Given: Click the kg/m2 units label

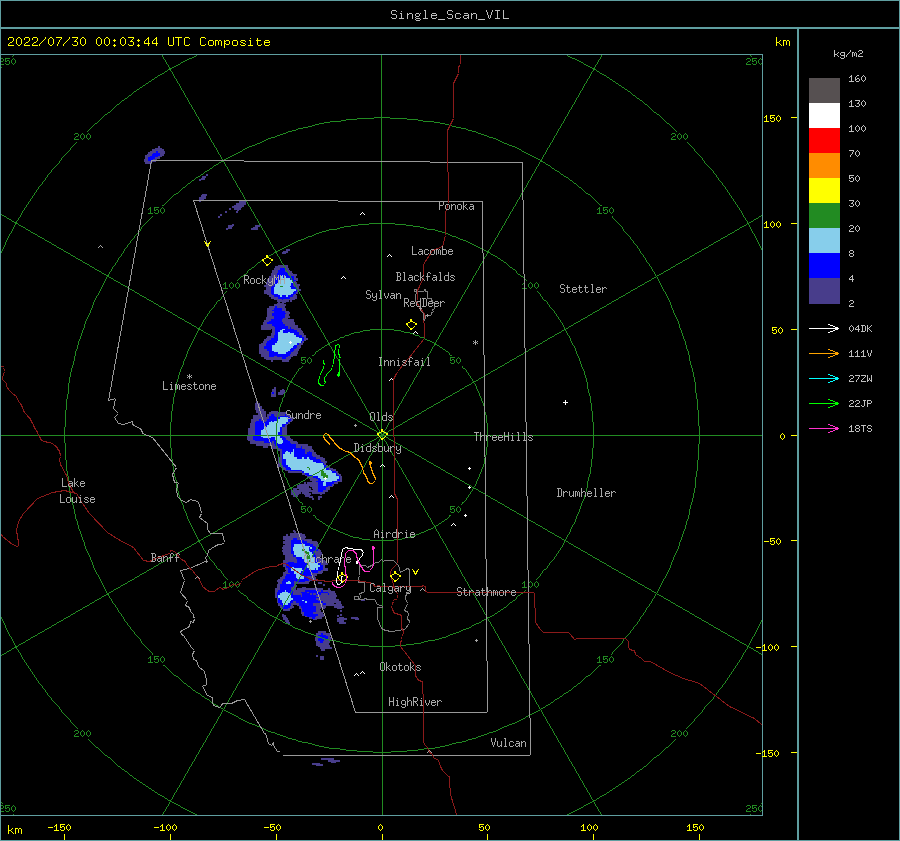Looking at the screenshot, I should click(848, 54).
